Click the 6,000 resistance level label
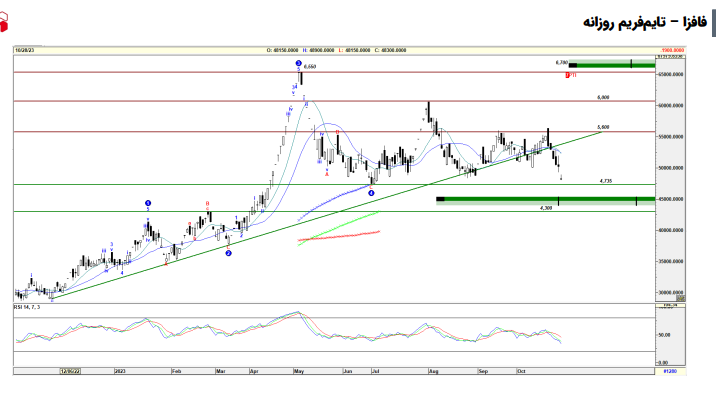The image size is (716, 400). point(602,98)
